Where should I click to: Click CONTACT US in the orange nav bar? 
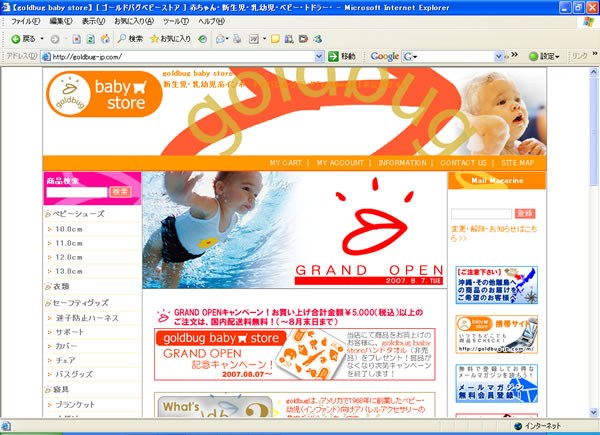[x=463, y=163]
